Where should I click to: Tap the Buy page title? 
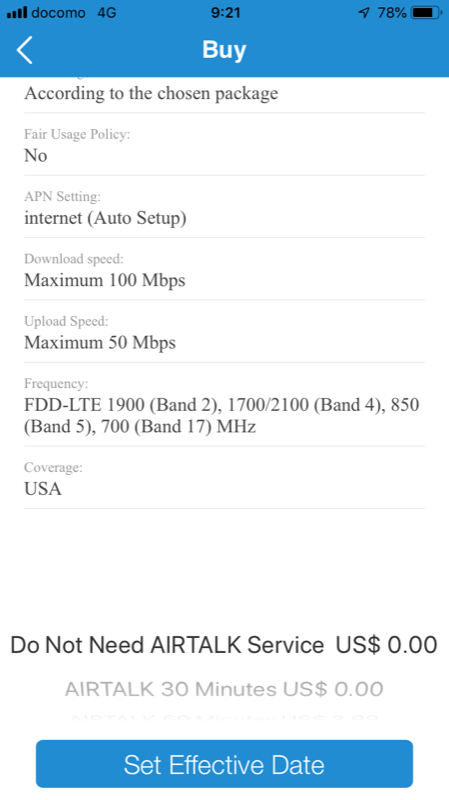224,49
